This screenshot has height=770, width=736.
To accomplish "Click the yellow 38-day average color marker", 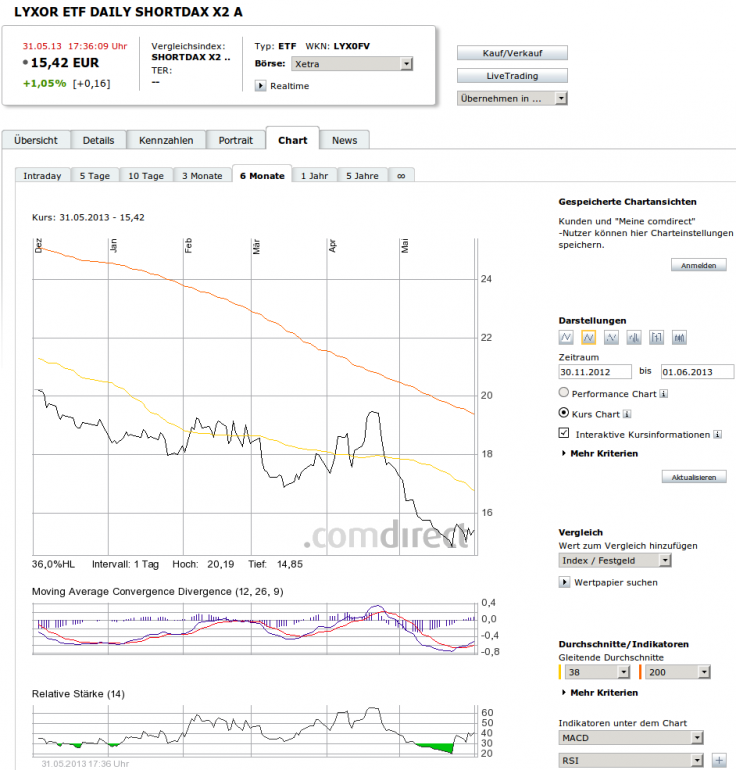I will (x=560, y=672).
